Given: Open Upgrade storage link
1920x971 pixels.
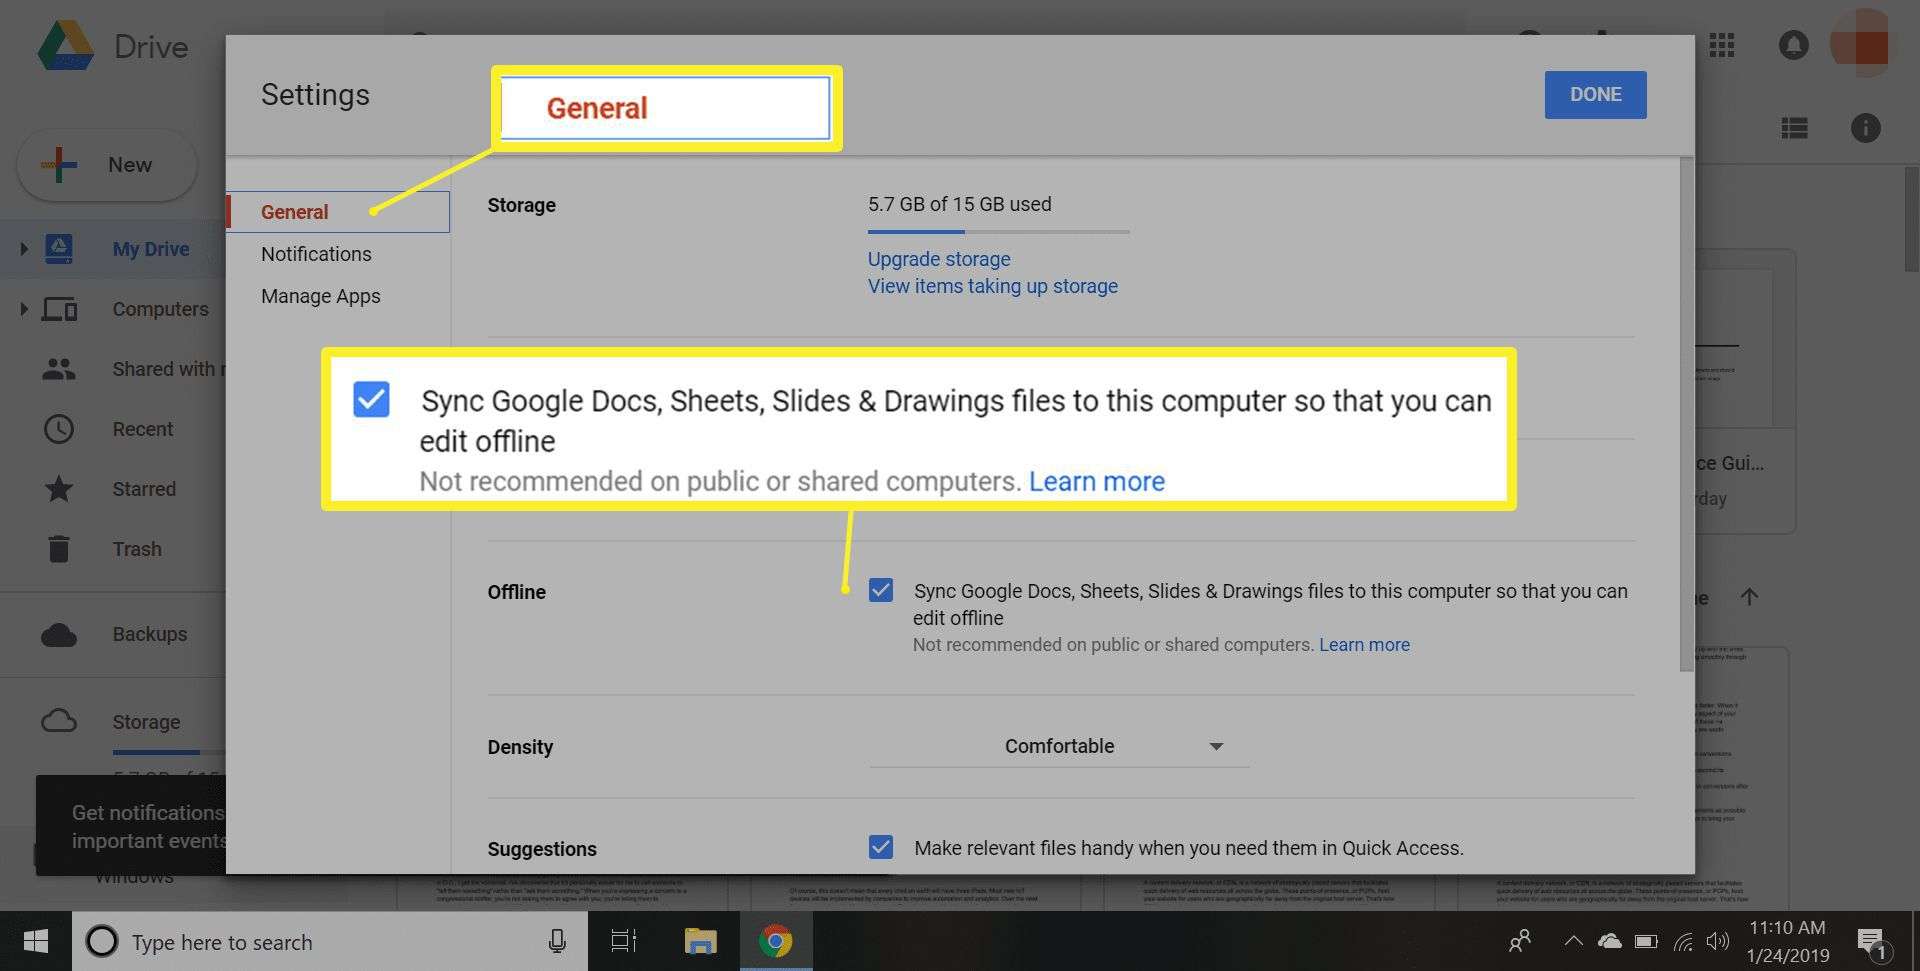Looking at the screenshot, I should (939, 259).
